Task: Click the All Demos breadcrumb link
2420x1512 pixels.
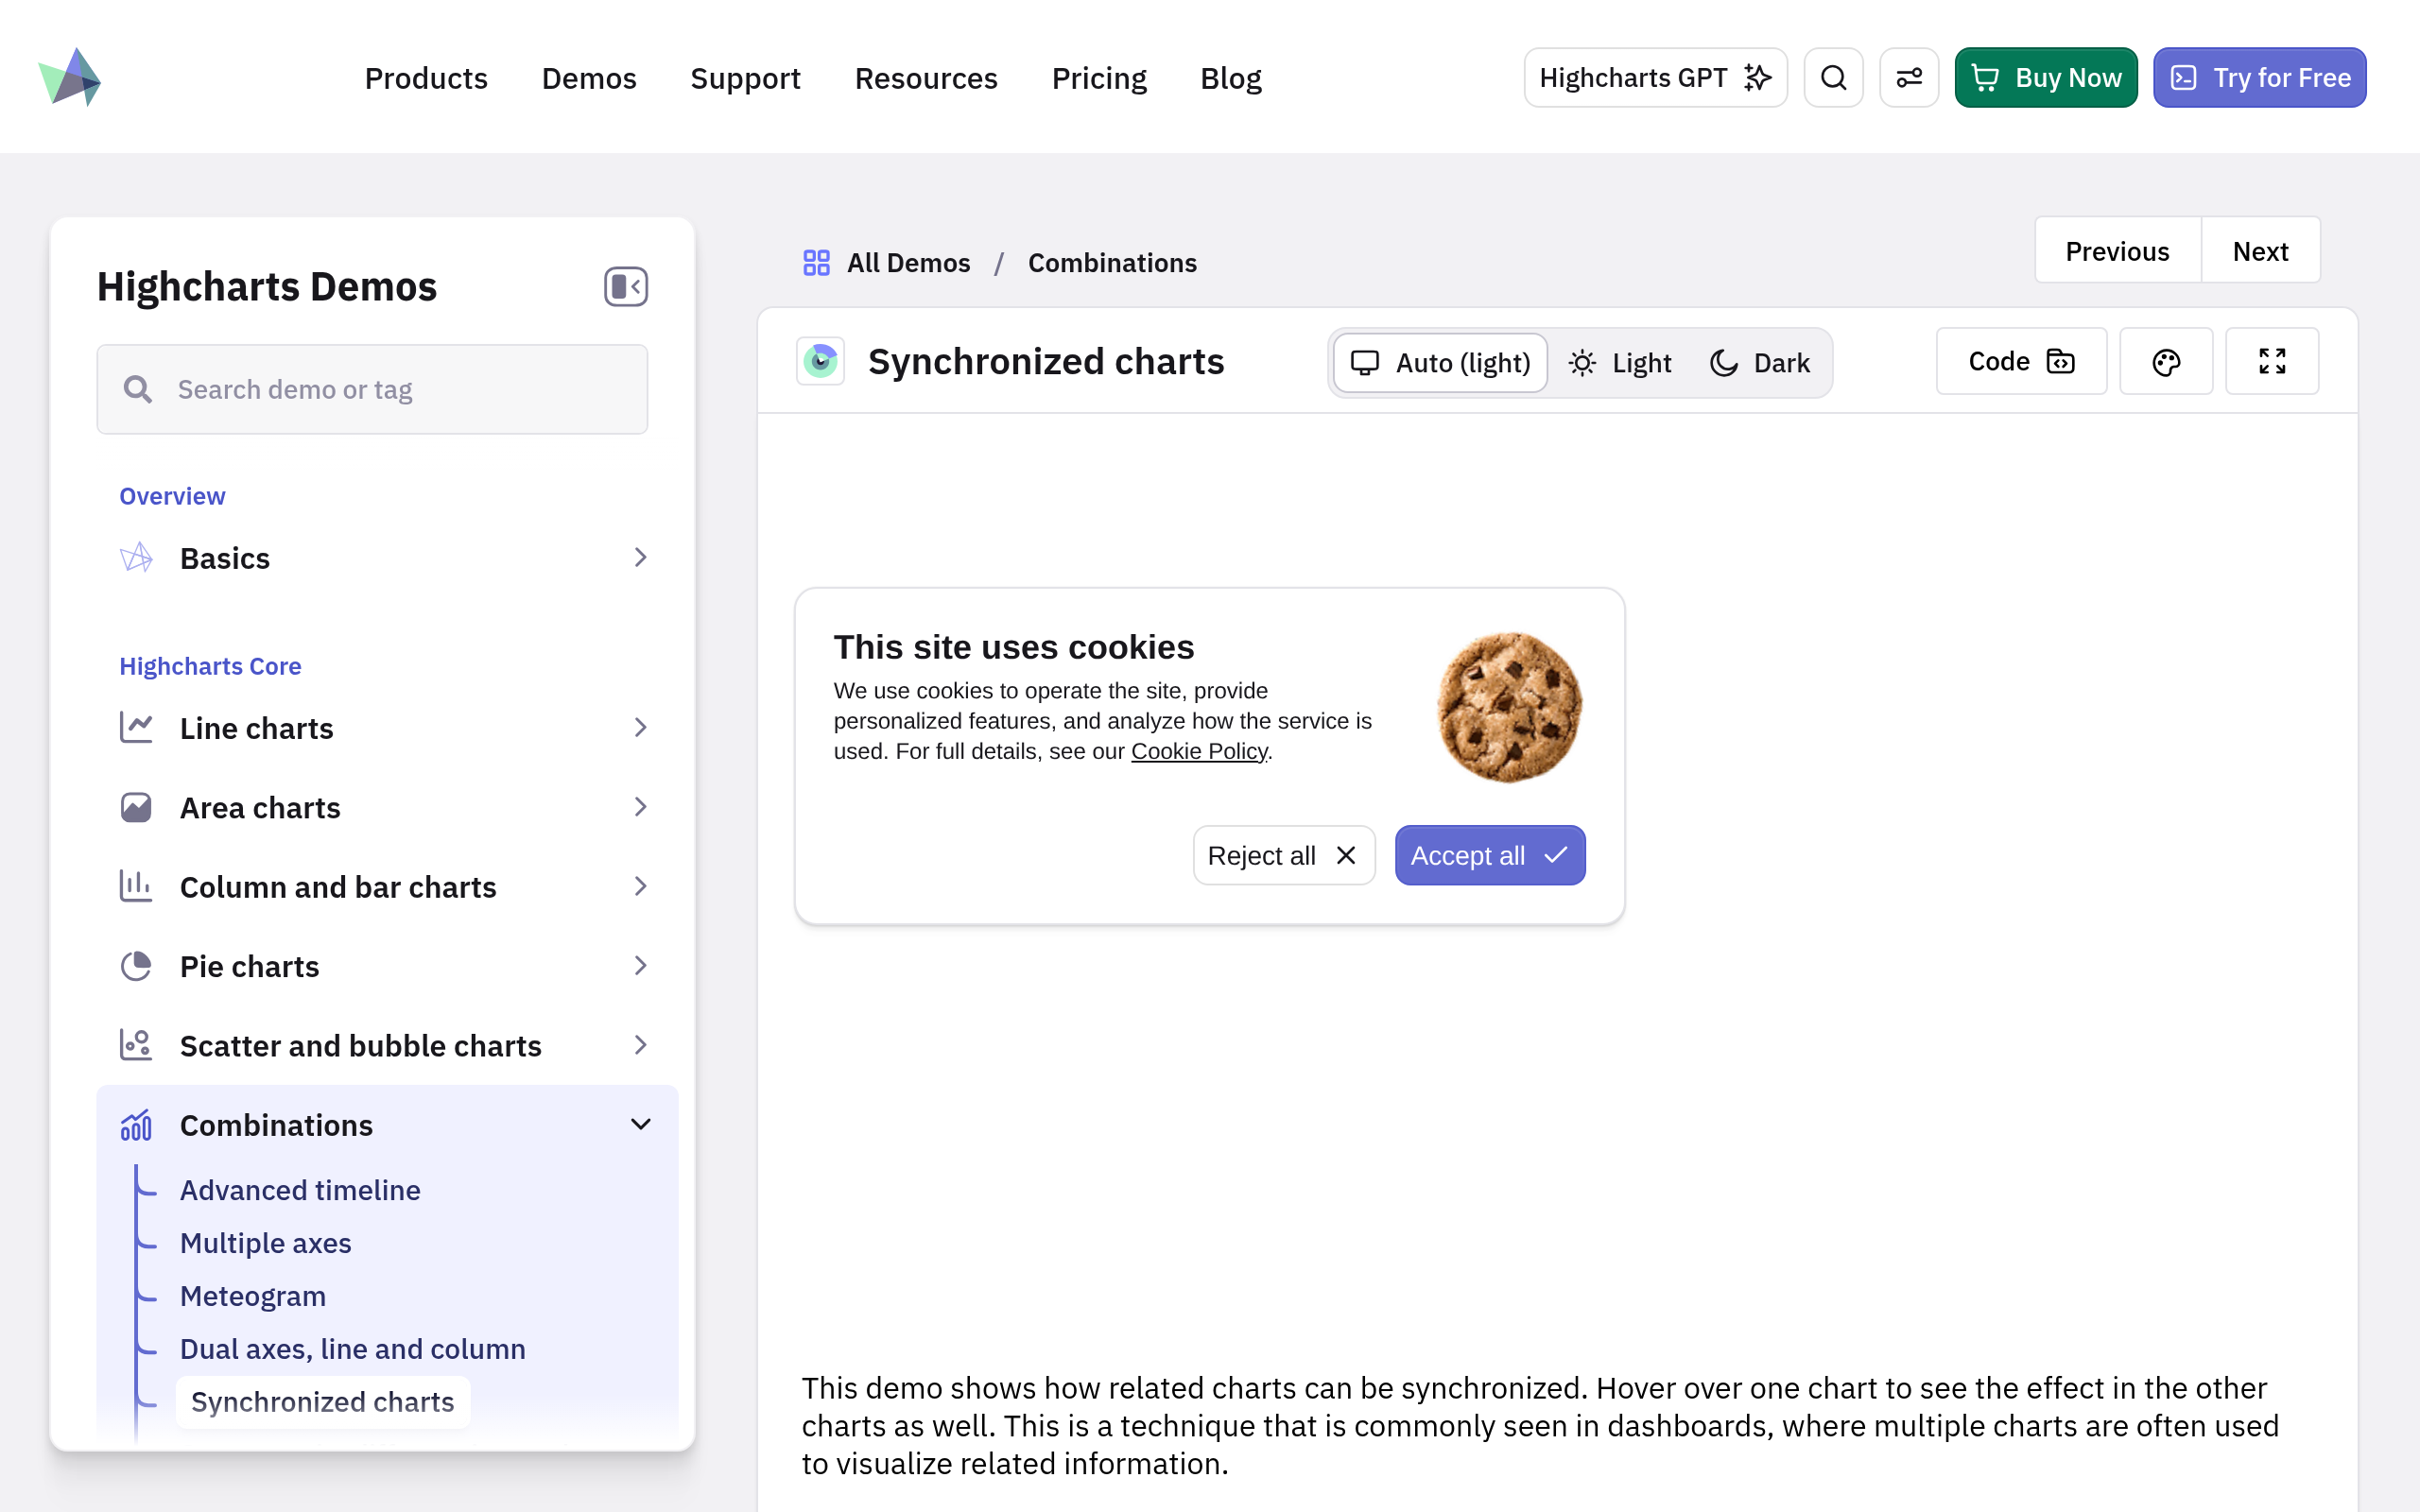Action: point(908,263)
